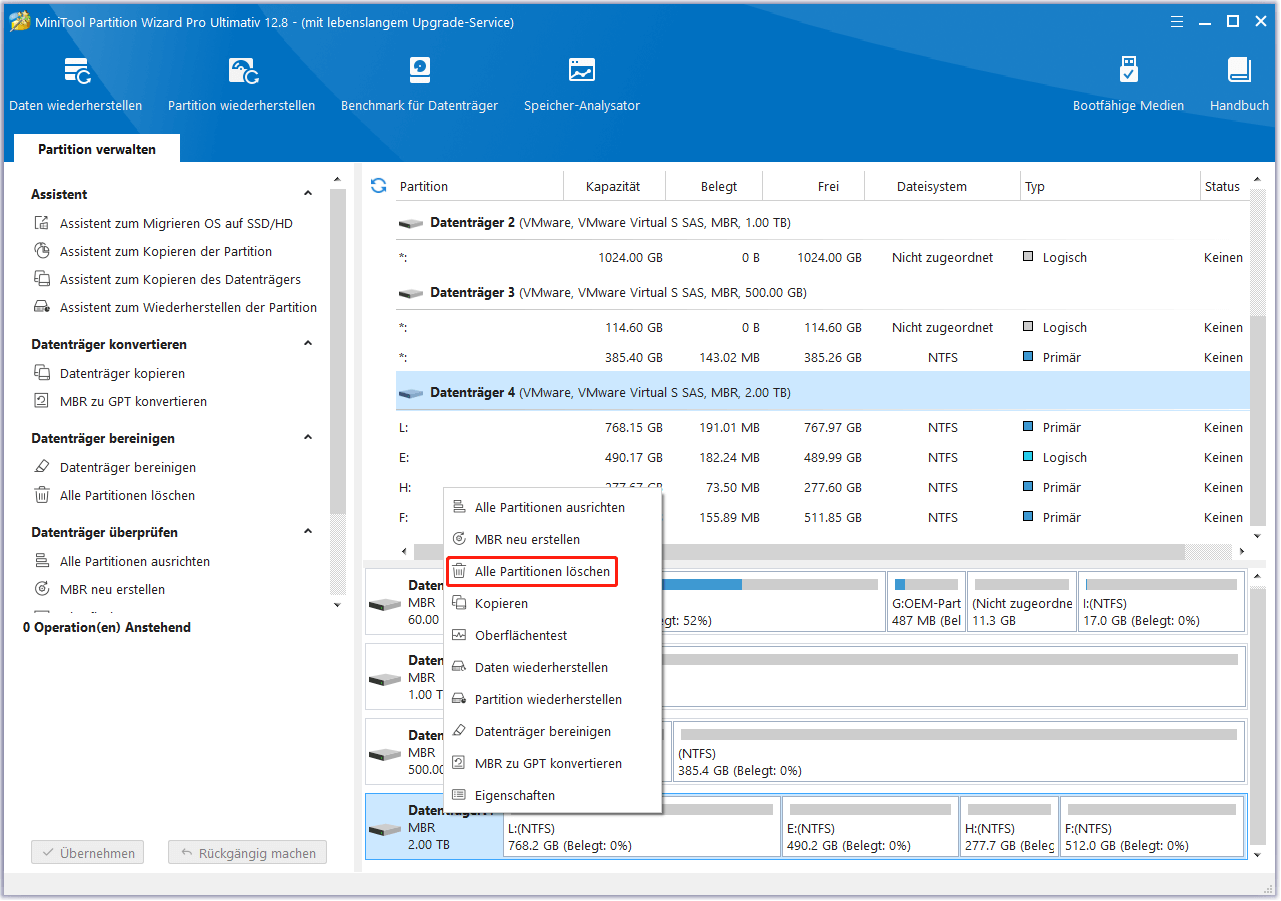Screen dimensions: 1281x901
Task: Select Daten wiederherstellen in context menu
Action: [x=552, y=668]
